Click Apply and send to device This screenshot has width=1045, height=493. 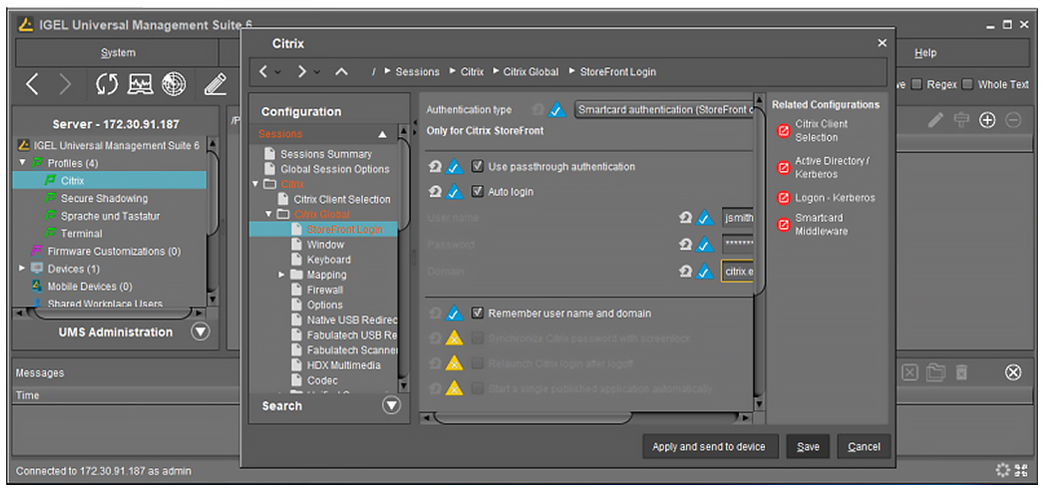tap(709, 446)
